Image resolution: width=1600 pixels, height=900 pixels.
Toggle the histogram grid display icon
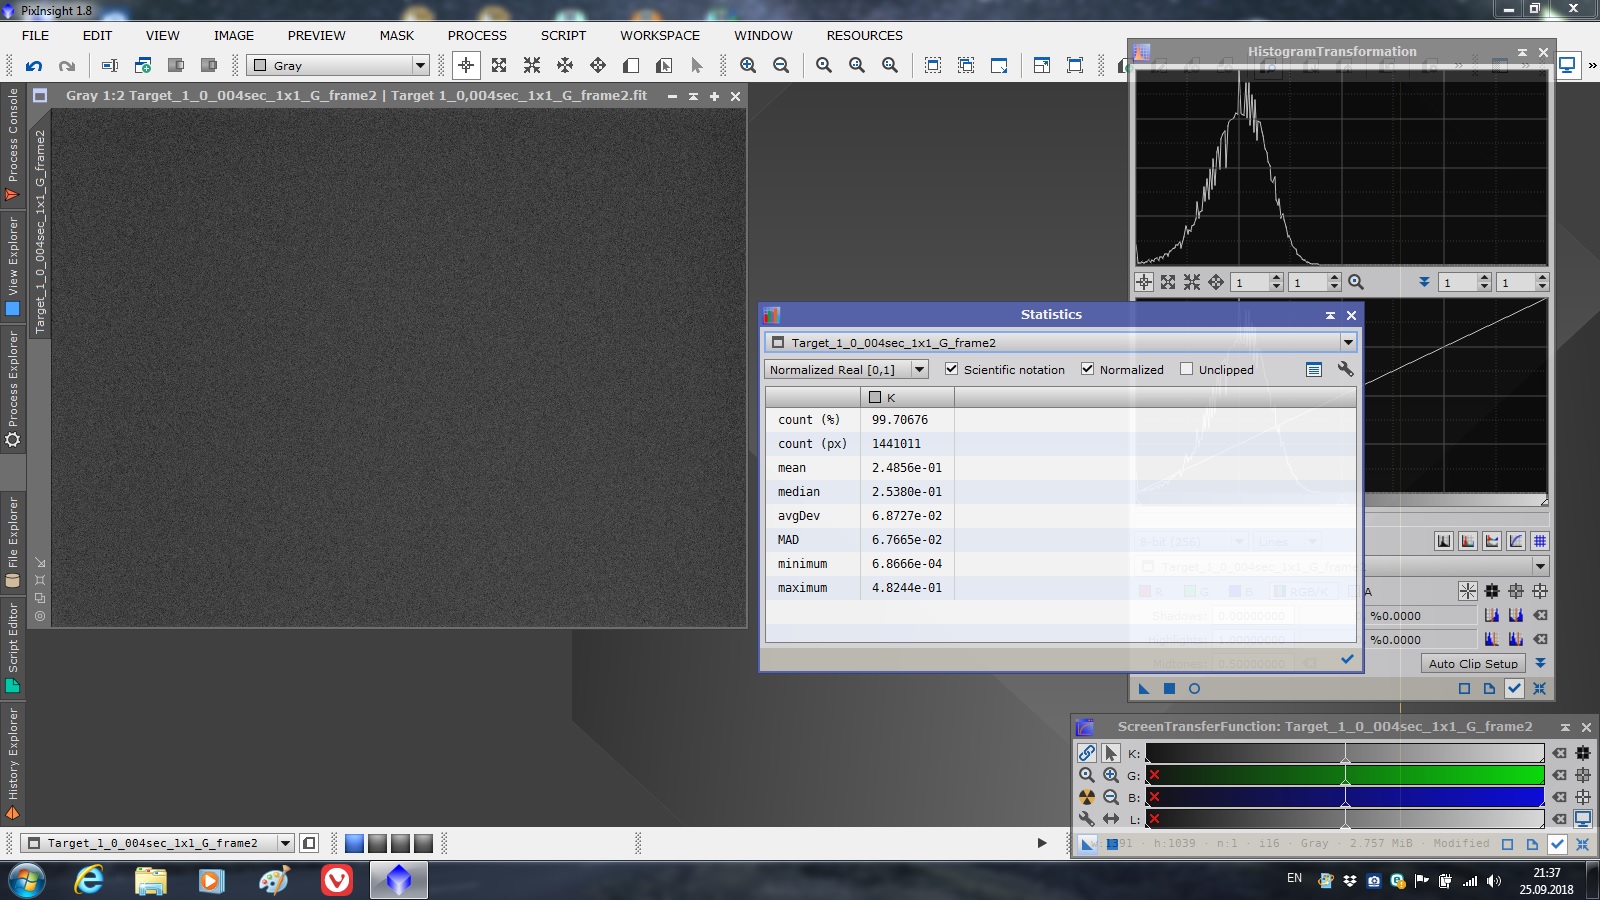(x=1540, y=541)
